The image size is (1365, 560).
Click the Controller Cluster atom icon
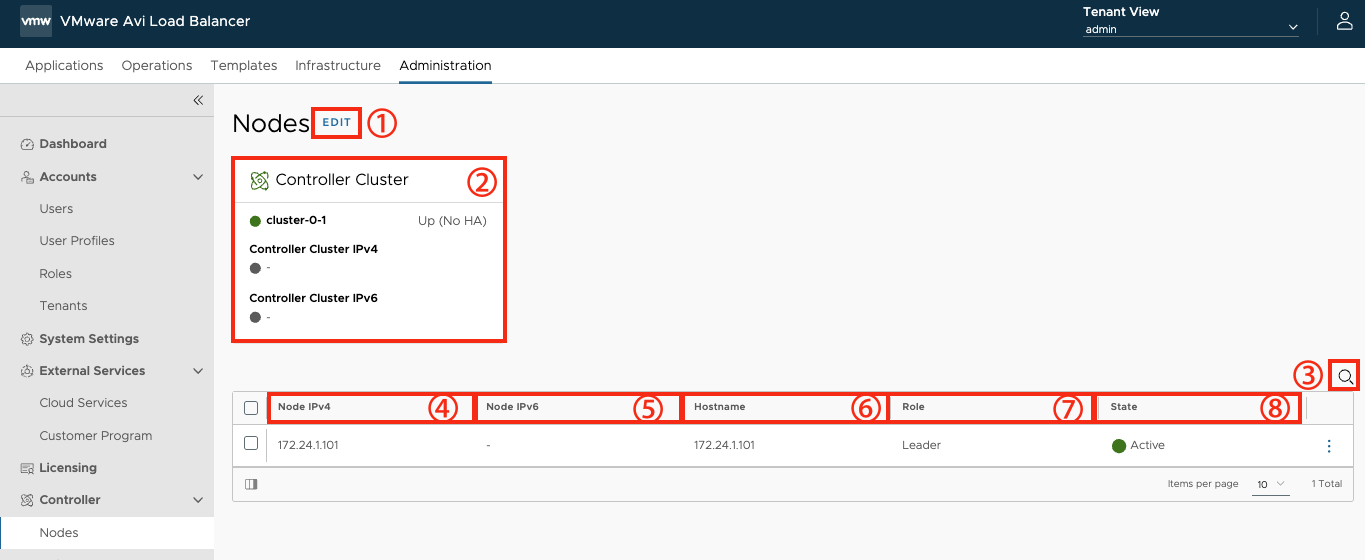259,180
